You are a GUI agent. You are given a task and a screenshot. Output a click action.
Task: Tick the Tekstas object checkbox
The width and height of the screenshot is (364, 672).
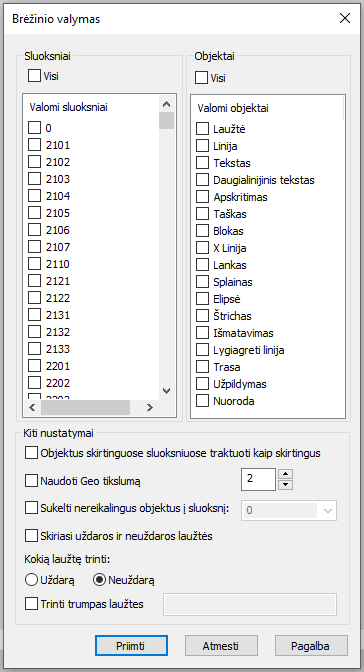click(x=202, y=163)
